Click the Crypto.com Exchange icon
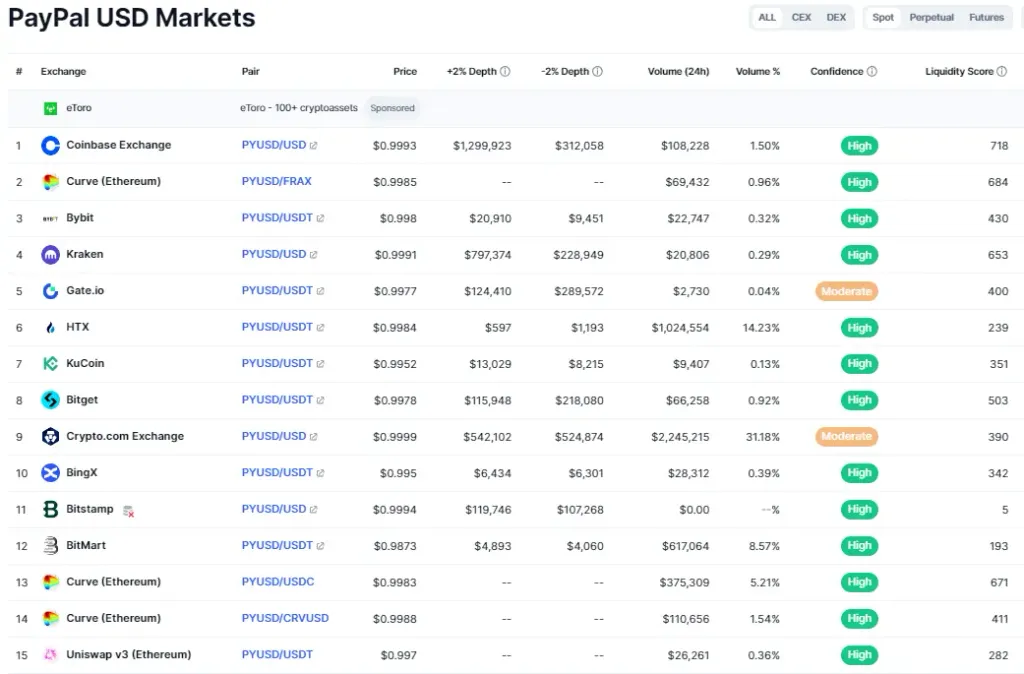 coord(51,436)
